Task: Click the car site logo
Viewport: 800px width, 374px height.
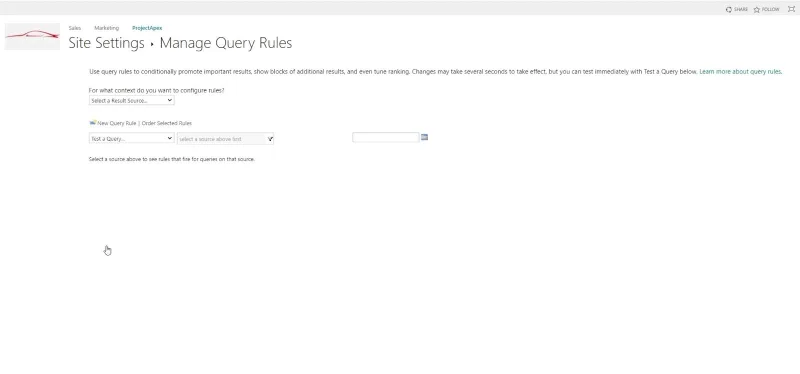Action: click(32, 36)
